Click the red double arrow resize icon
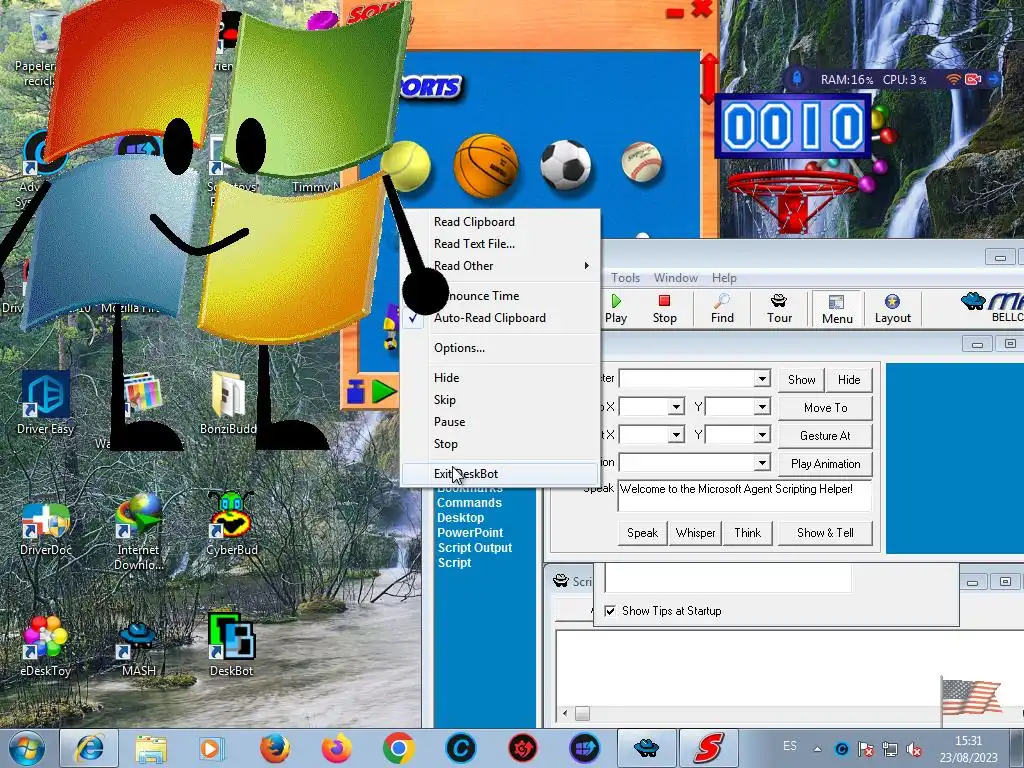This screenshot has height=768, width=1024. [709, 78]
